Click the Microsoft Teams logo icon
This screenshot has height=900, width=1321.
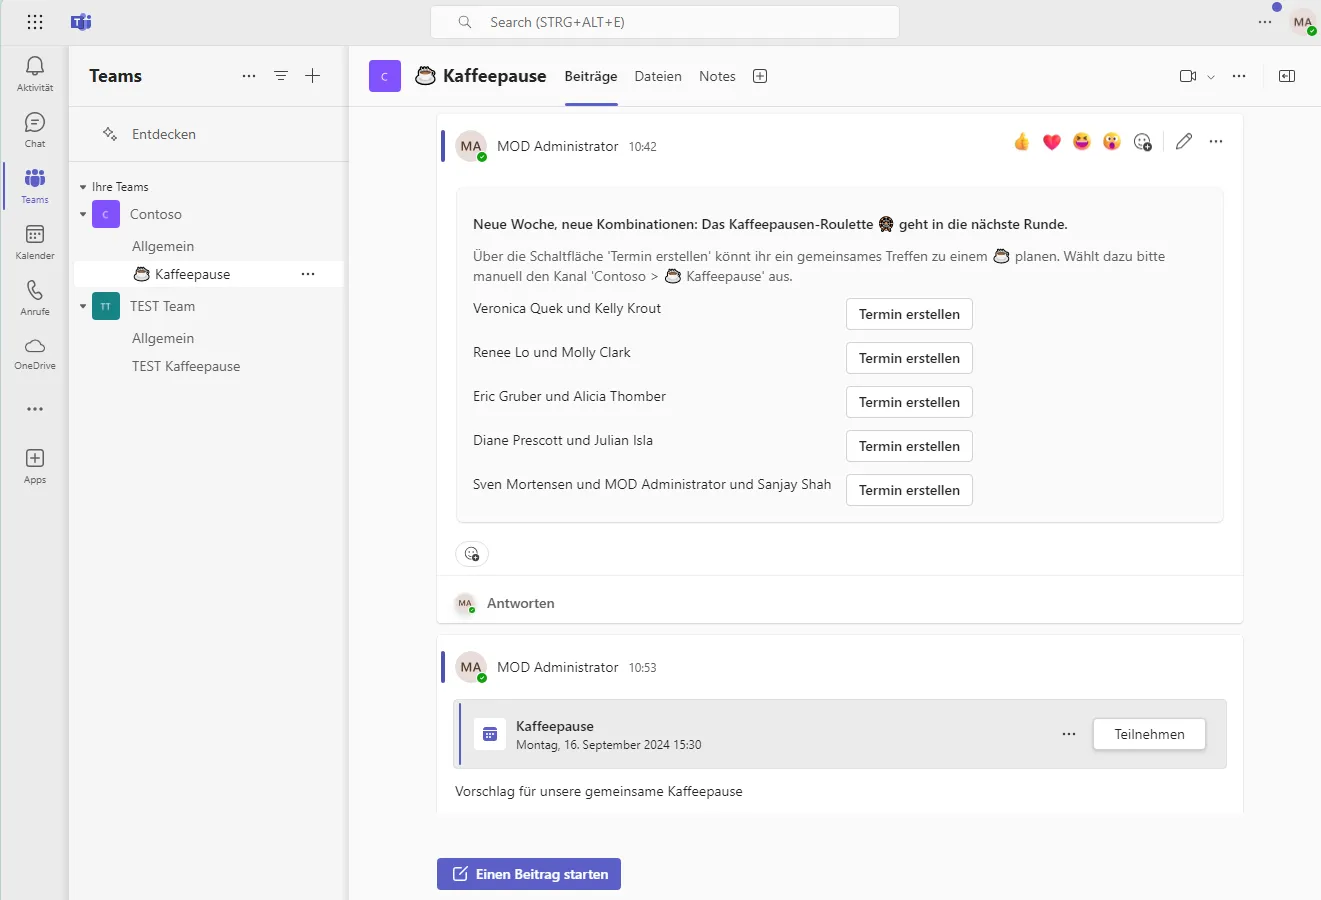pyautogui.click(x=81, y=22)
